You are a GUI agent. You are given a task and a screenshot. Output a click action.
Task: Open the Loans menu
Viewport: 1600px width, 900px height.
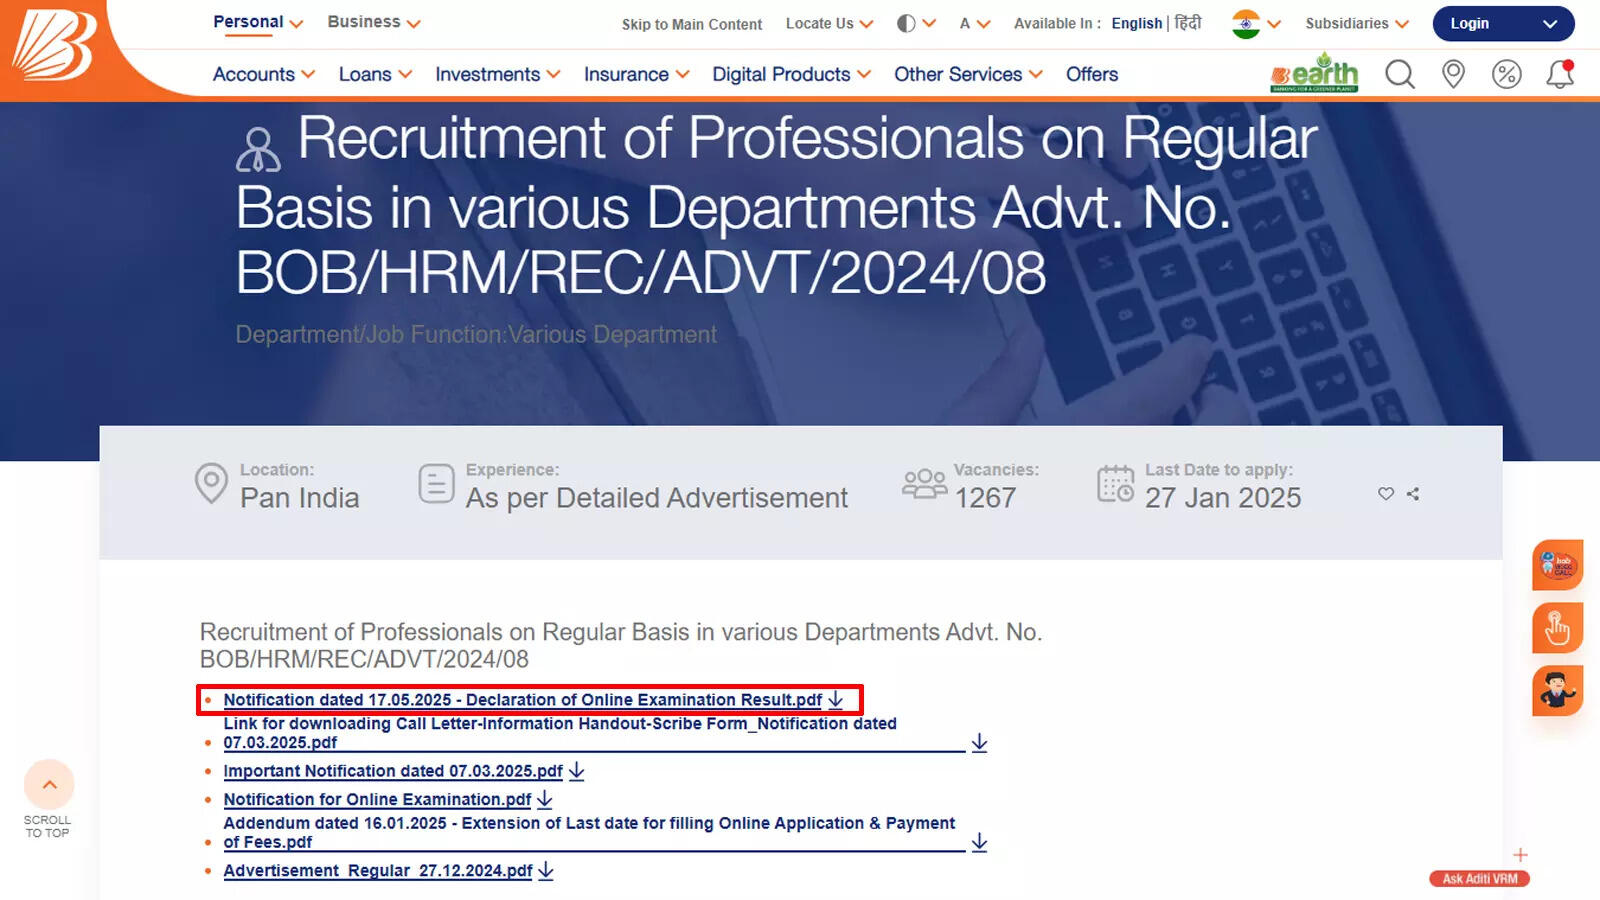click(375, 74)
